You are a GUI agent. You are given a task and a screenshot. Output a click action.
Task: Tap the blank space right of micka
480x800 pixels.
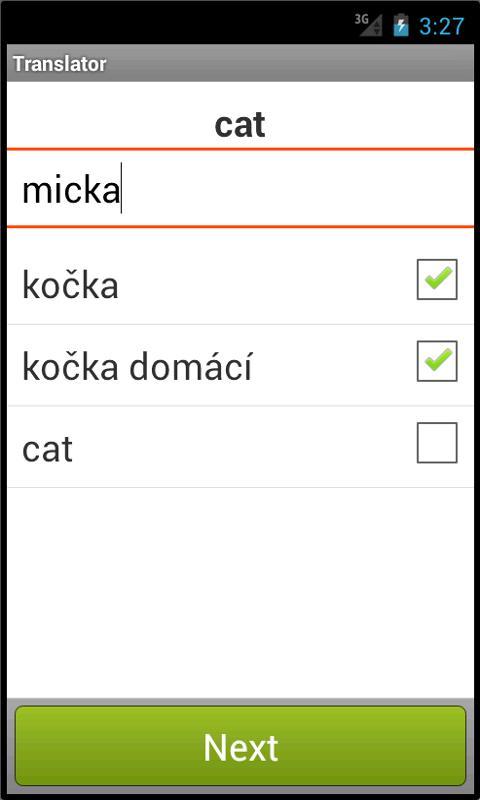click(x=298, y=189)
